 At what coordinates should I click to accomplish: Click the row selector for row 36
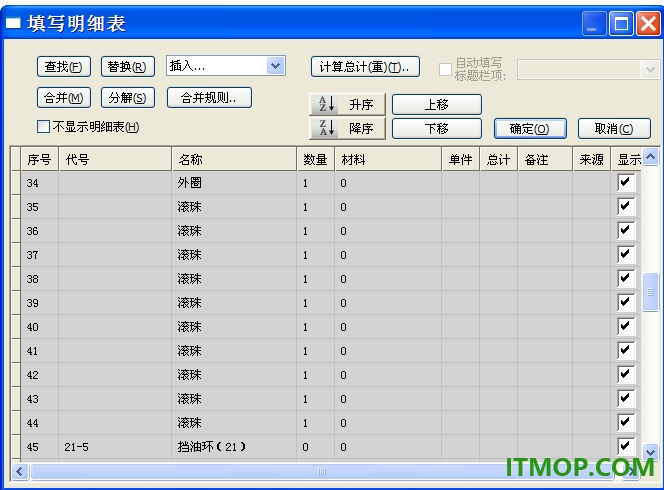pyautogui.click(x=16, y=231)
